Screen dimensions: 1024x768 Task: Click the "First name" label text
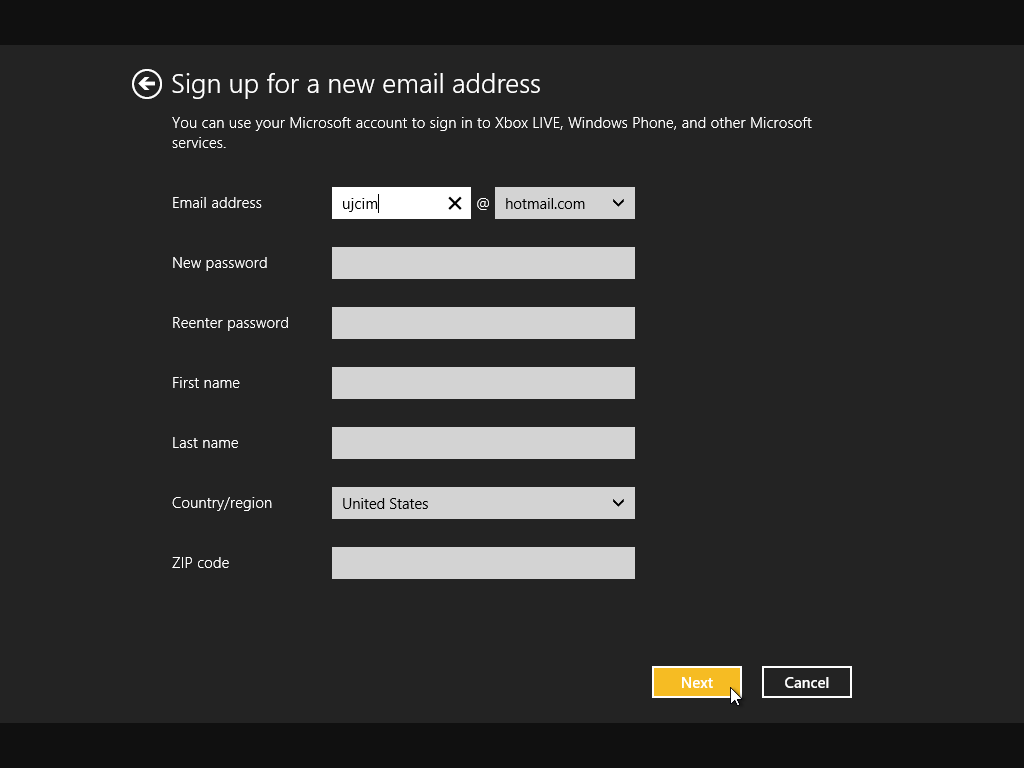pyautogui.click(x=206, y=383)
